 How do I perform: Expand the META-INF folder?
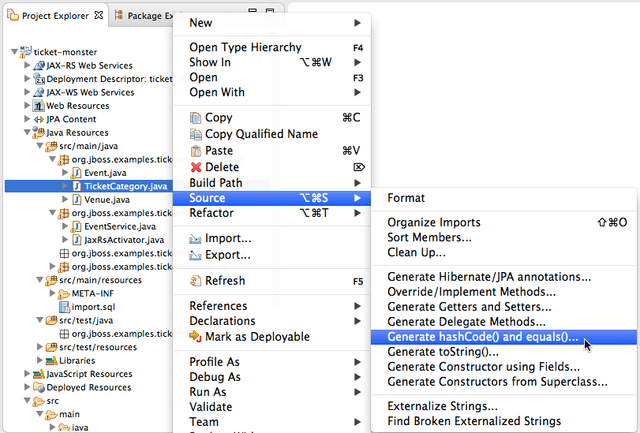[x=51, y=294]
